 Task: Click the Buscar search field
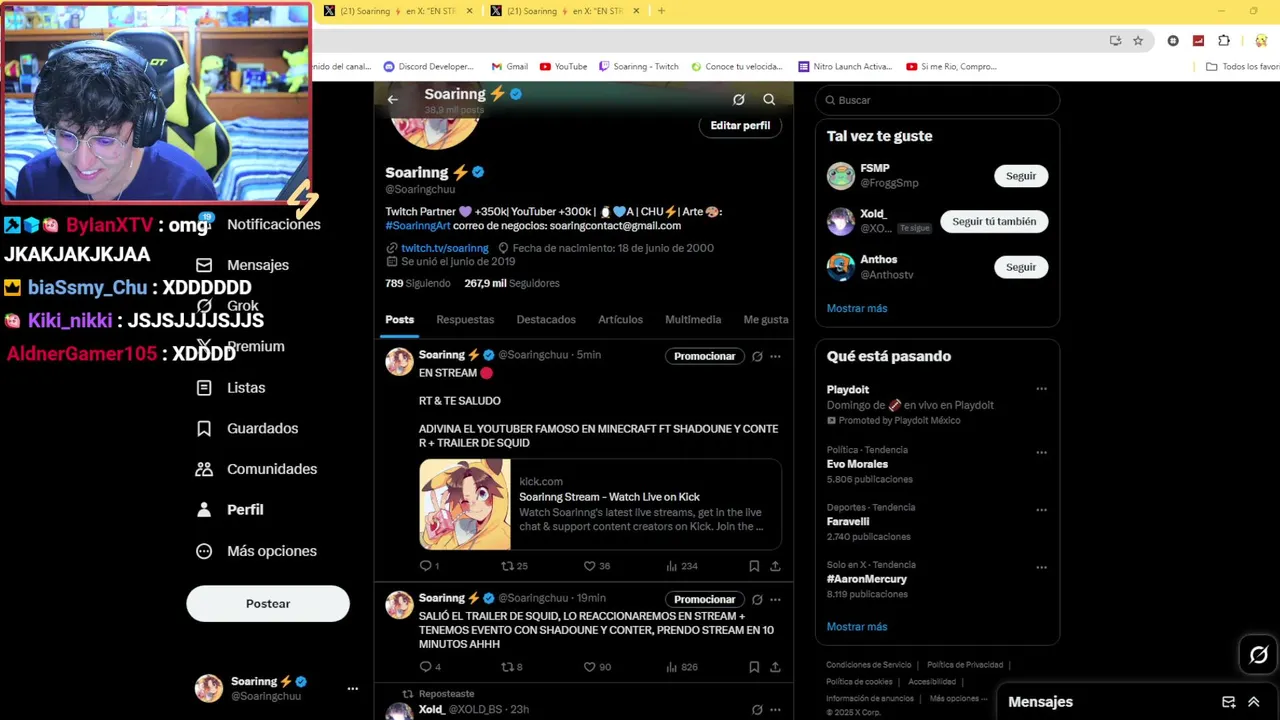937,100
